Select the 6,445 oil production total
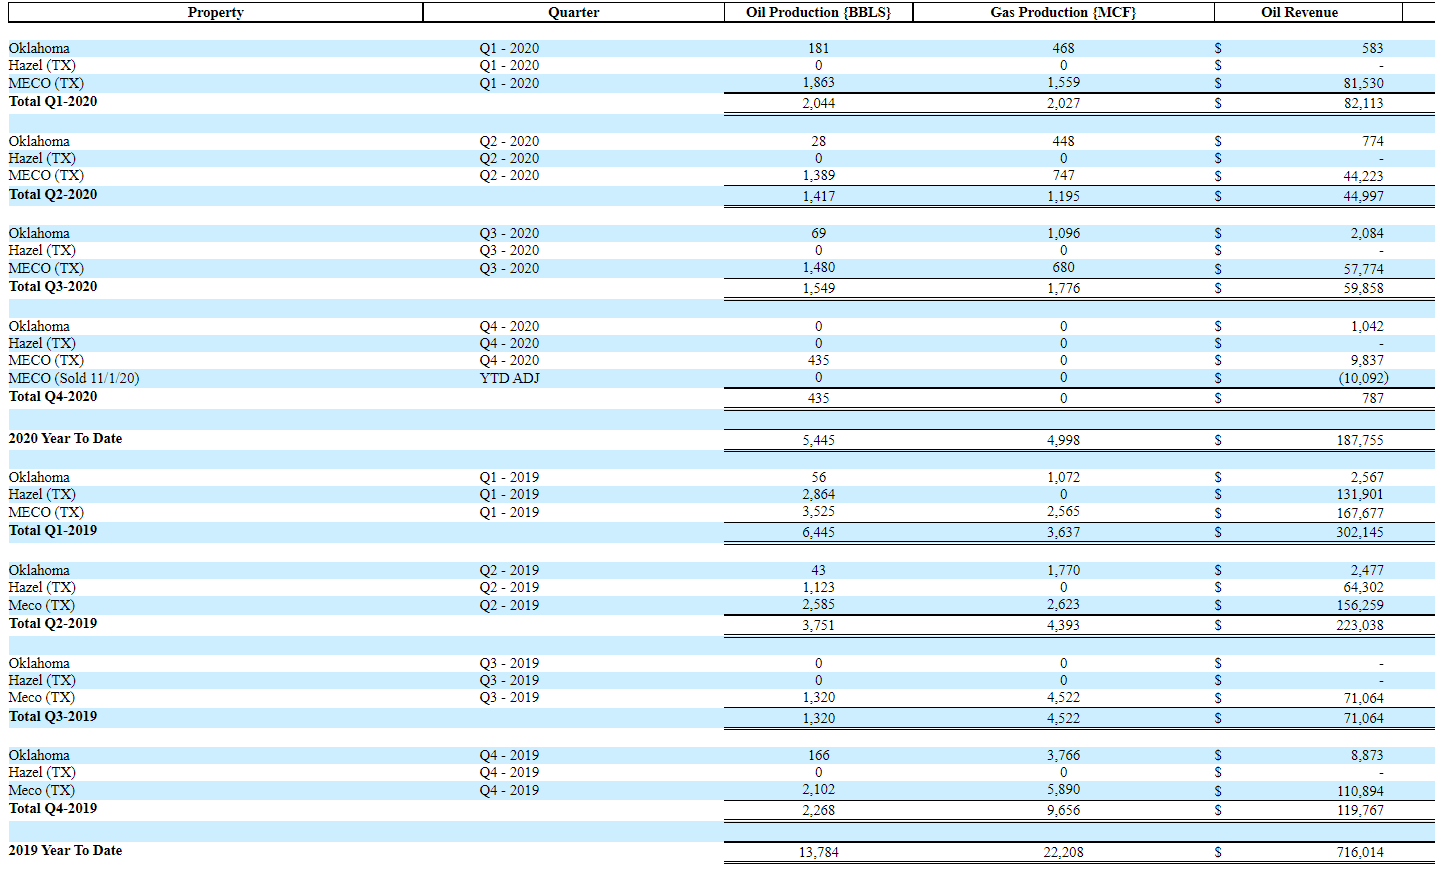Screen dimensions: 1435x871 (818, 532)
